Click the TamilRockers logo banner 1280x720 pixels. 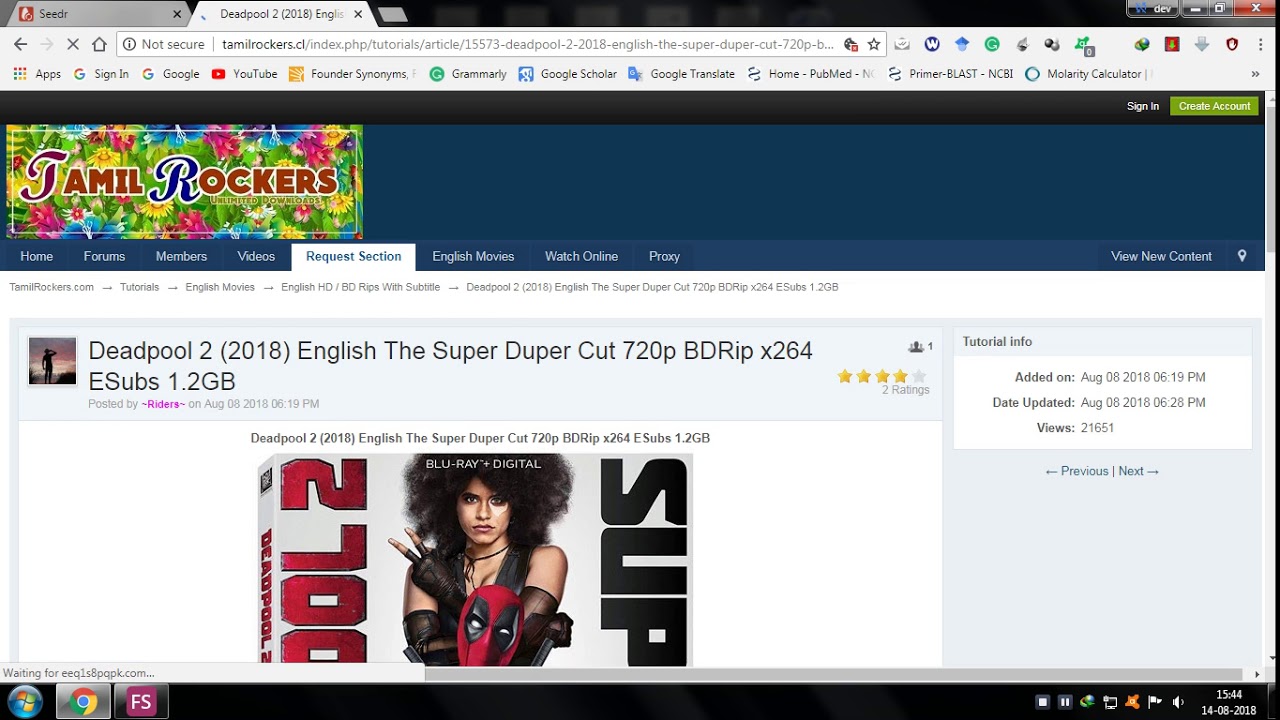pos(184,181)
